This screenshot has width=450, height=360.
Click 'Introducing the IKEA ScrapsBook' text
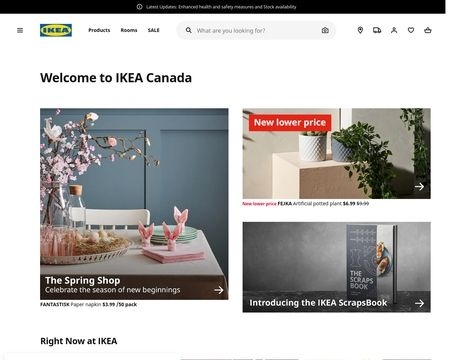[318, 303]
